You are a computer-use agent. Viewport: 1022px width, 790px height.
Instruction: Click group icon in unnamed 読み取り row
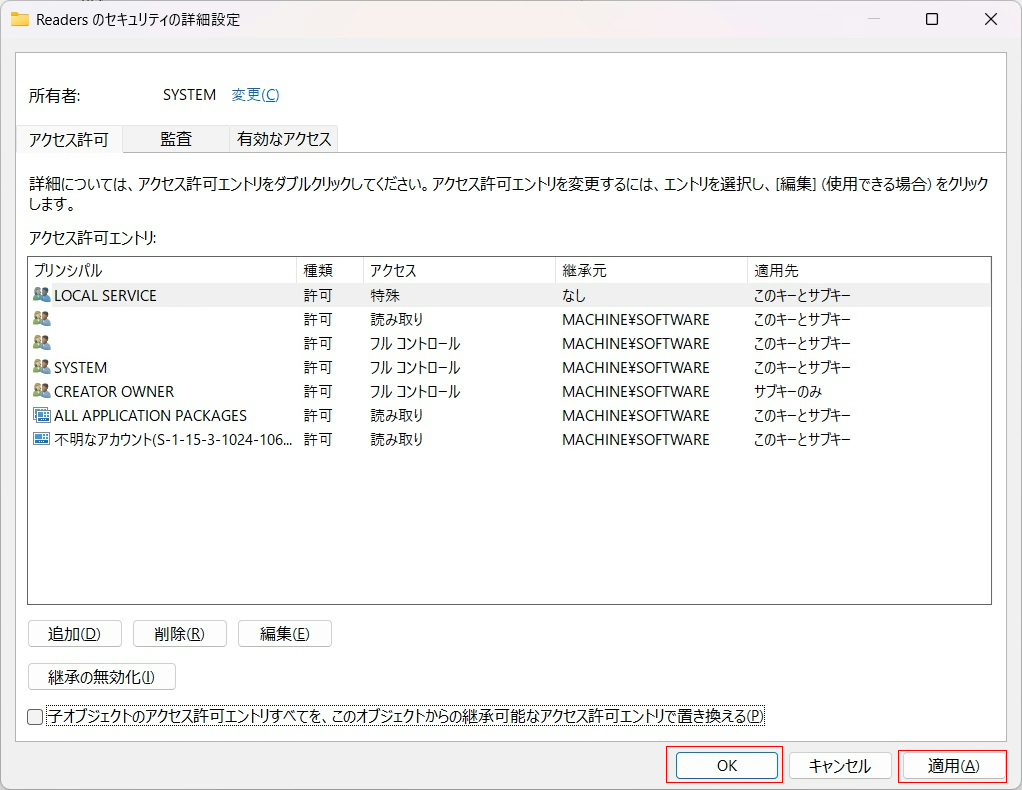pyautogui.click(x=42, y=319)
